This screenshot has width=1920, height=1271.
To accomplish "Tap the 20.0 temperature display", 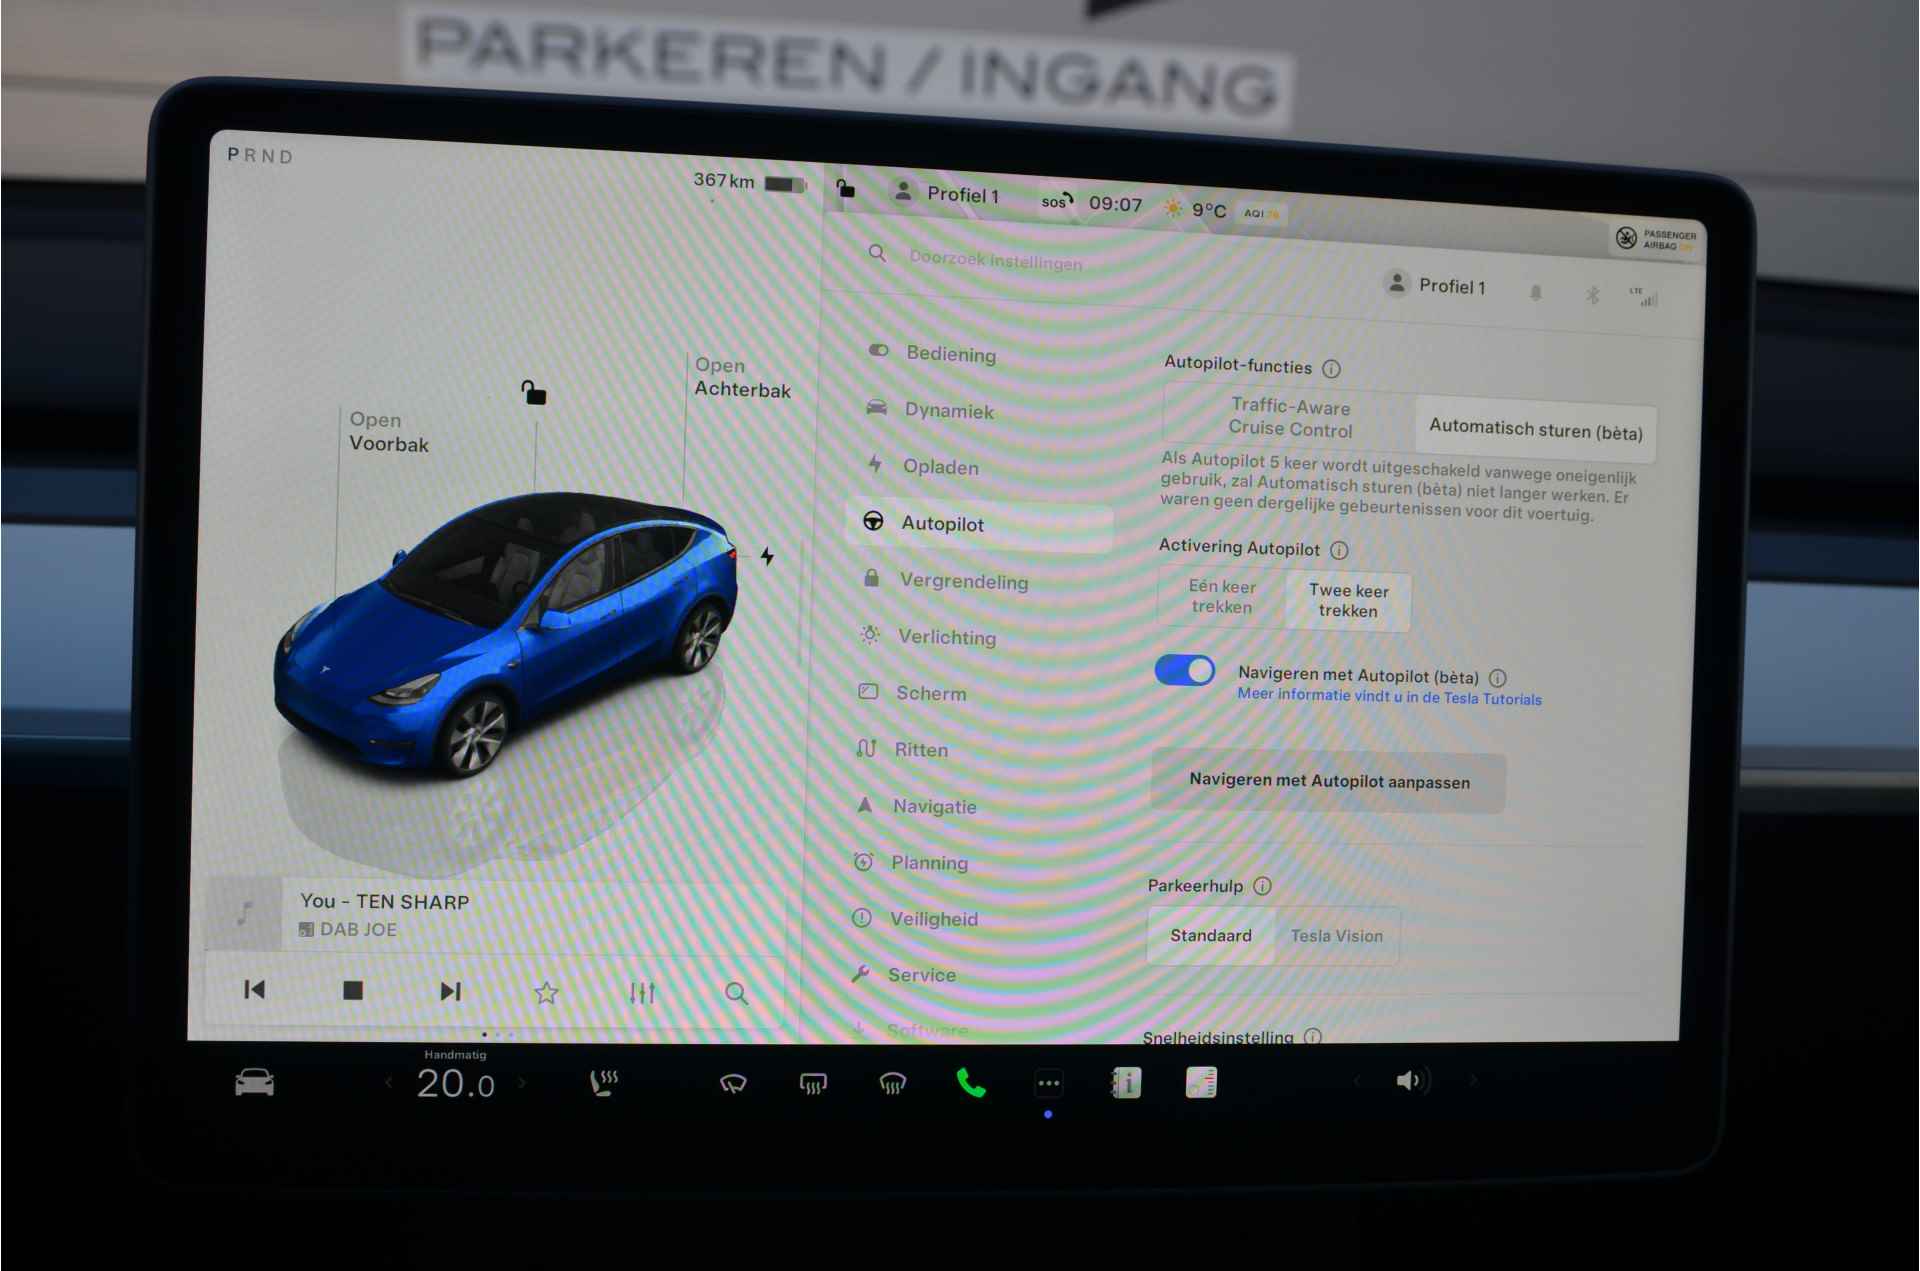I will pyautogui.click(x=455, y=1083).
